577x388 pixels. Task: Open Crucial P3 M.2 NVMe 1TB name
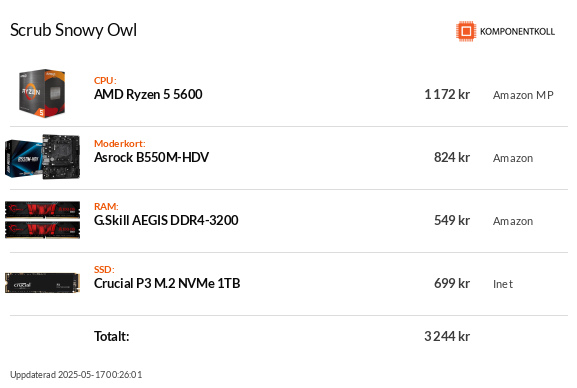coord(167,283)
